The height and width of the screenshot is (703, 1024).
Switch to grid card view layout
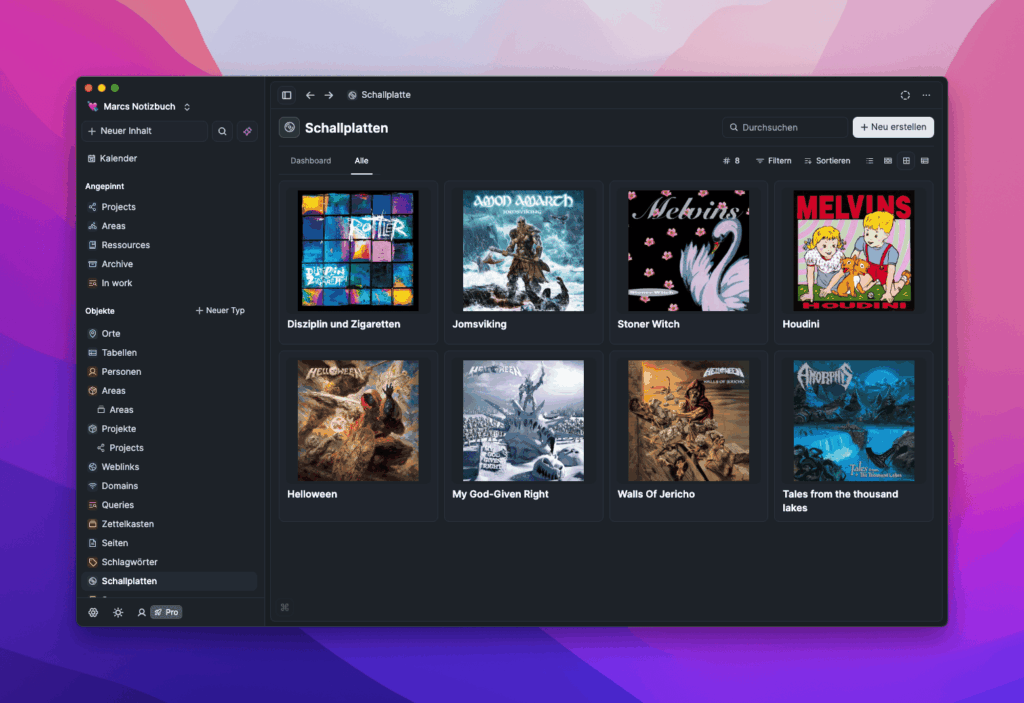tap(906, 161)
